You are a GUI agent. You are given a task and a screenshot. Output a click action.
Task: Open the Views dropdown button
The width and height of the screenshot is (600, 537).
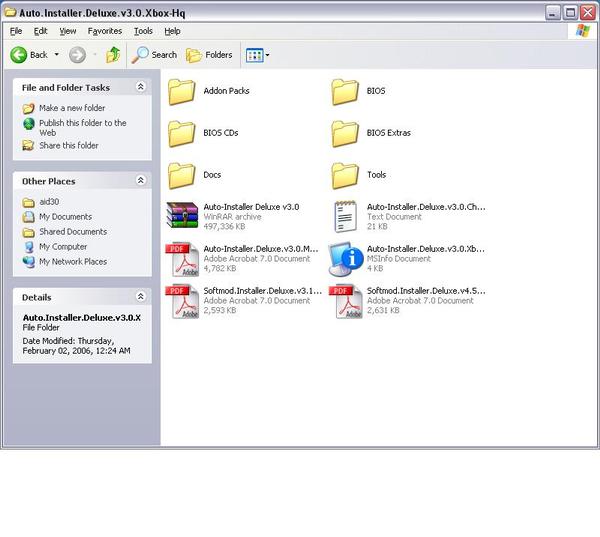tap(258, 55)
